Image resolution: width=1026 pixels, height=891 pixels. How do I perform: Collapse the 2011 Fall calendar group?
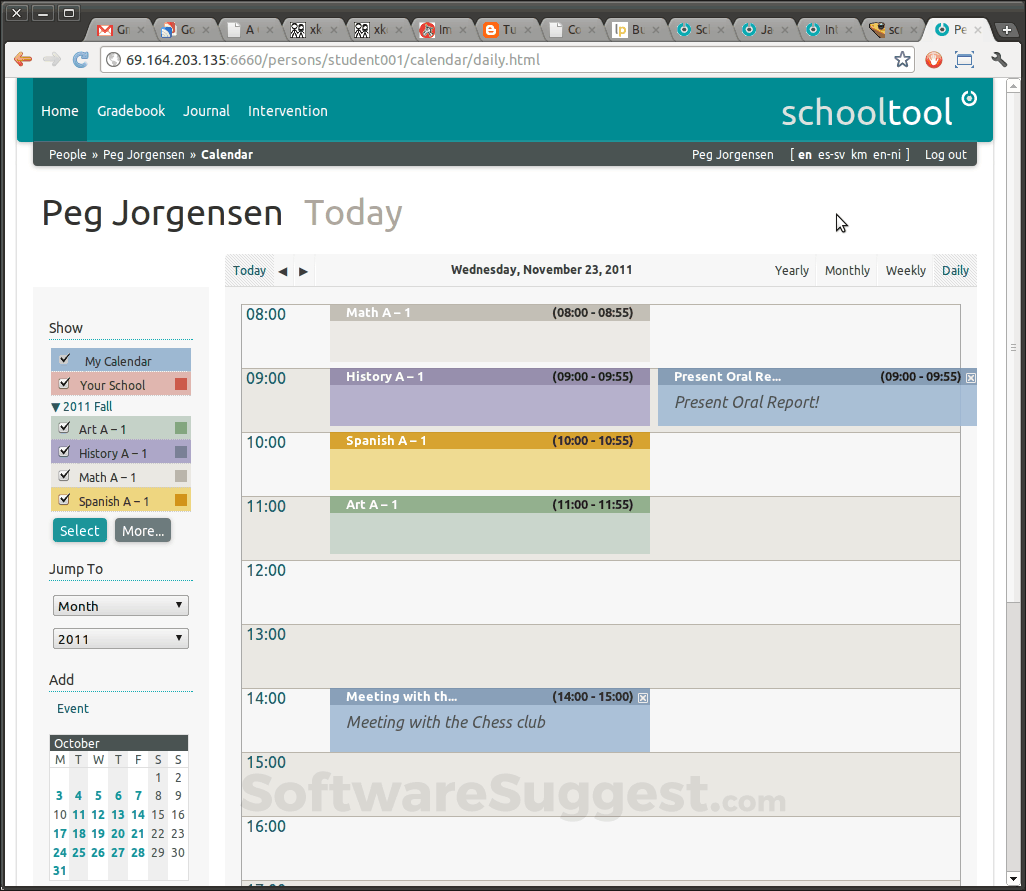coord(57,406)
